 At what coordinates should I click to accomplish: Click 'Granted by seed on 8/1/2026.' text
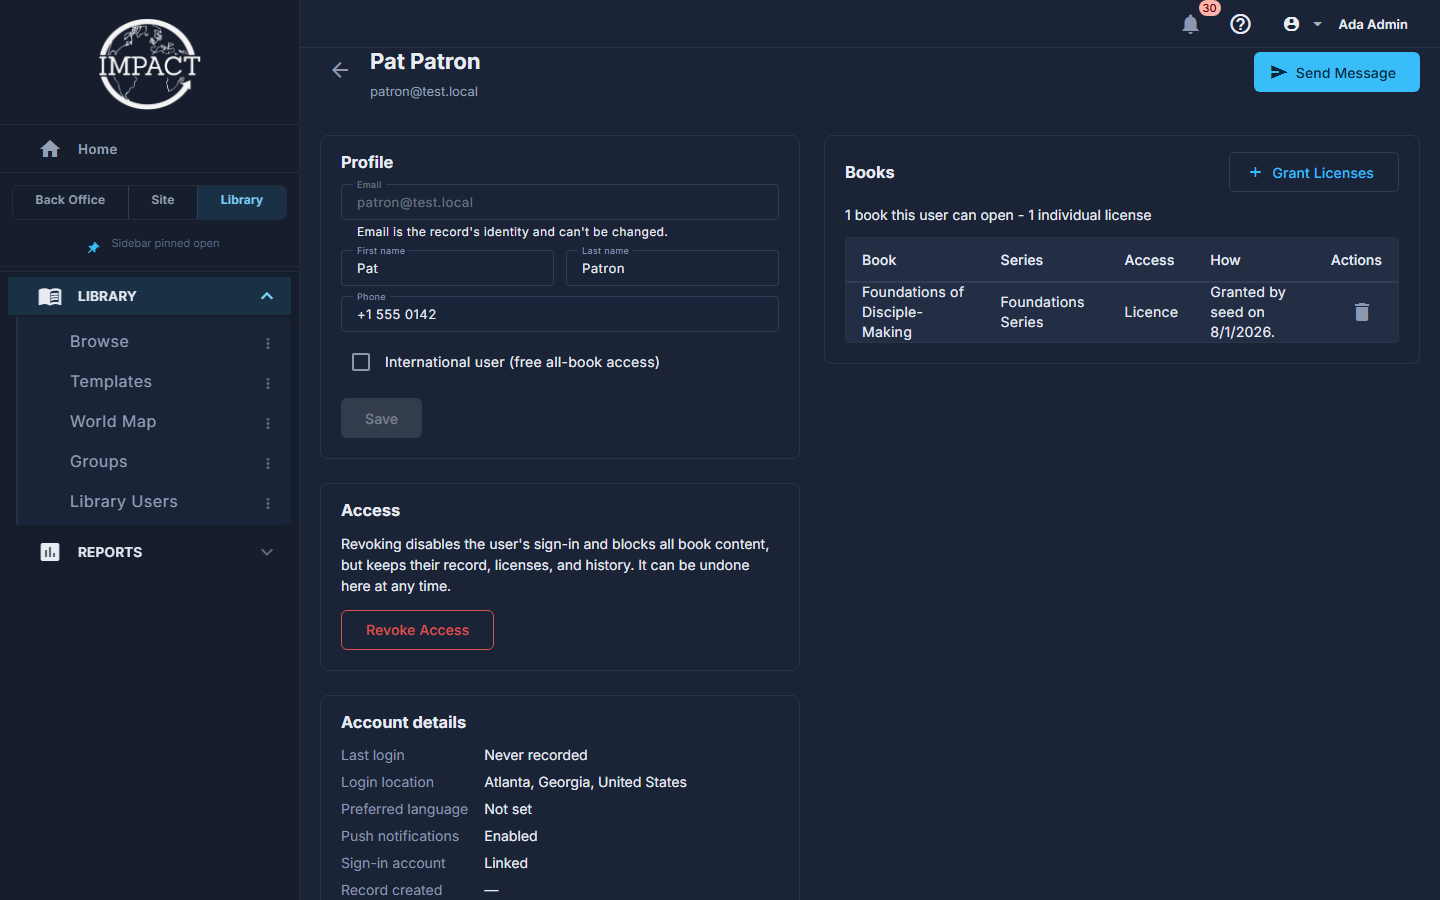(1247, 312)
